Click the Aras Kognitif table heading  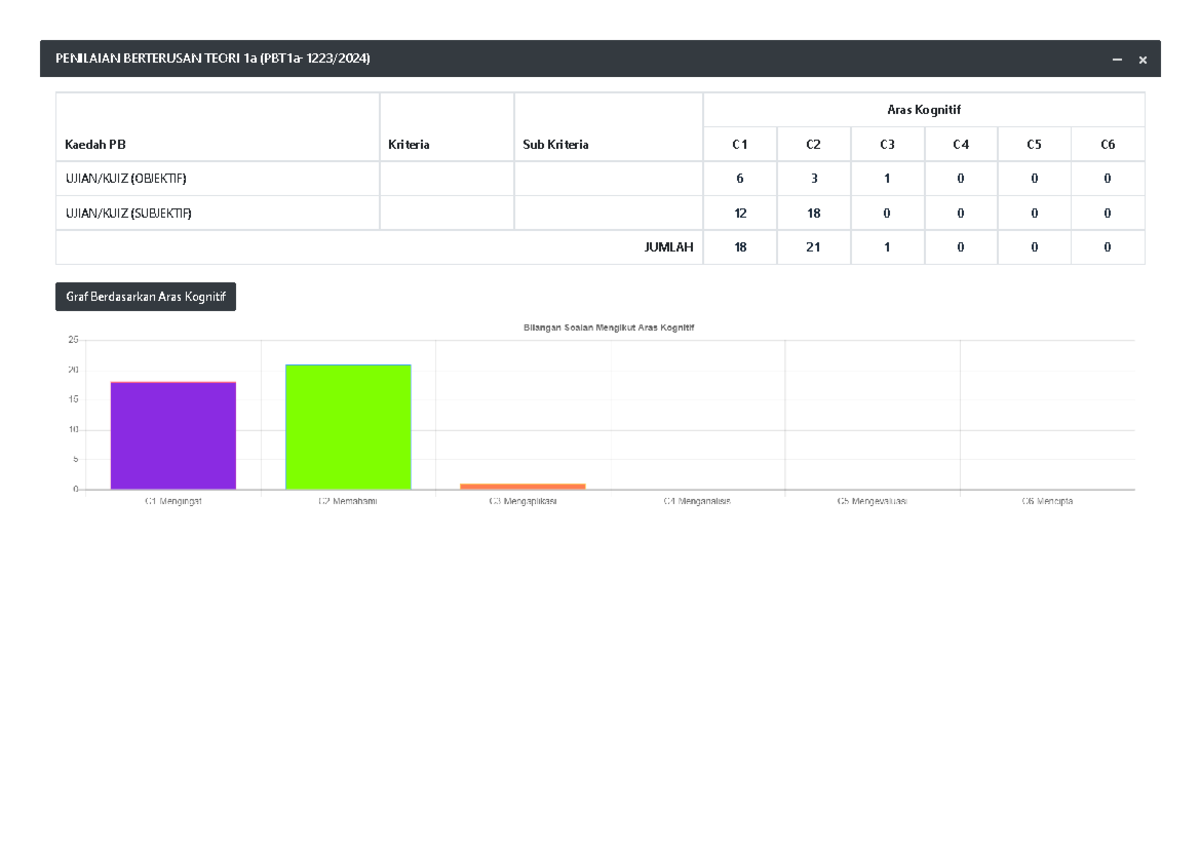pos(923,110)
